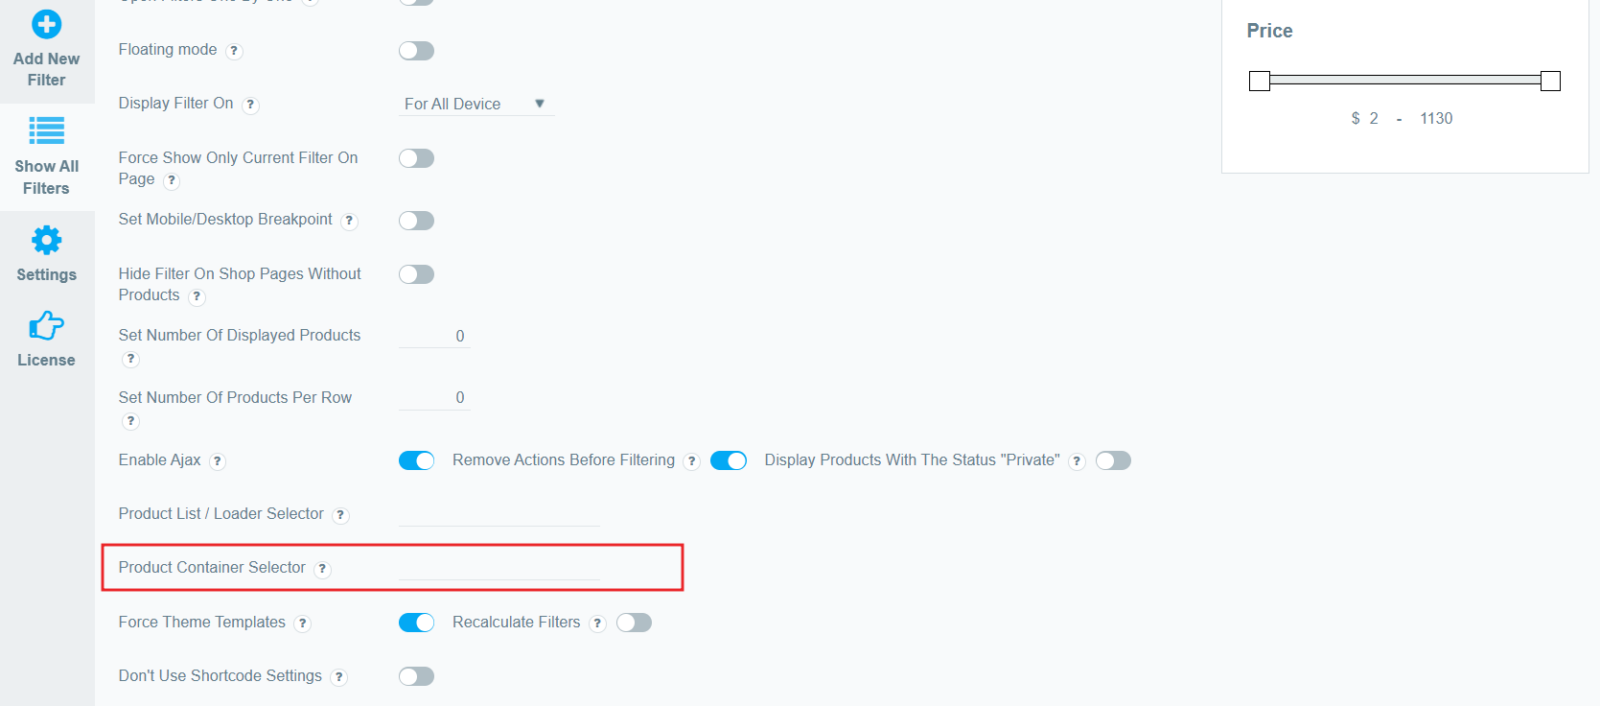Click the Set Number Of Displayed Products field
Viewport: 1600px width, 706px height.
434,336
